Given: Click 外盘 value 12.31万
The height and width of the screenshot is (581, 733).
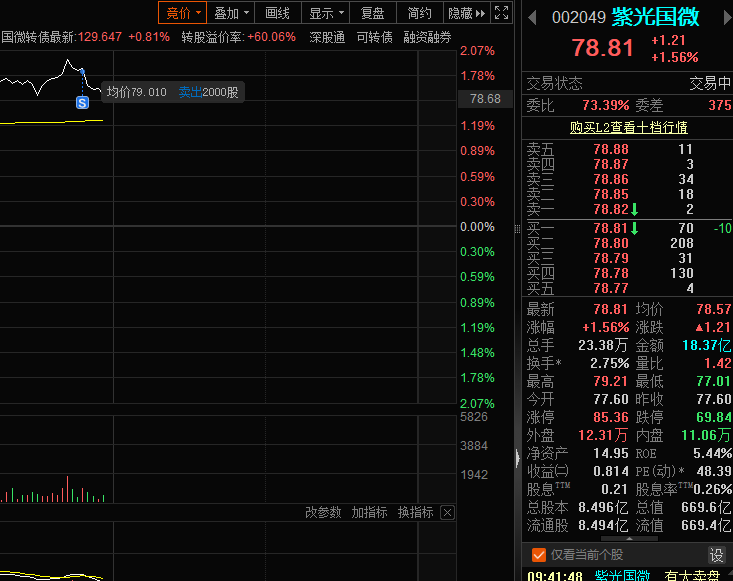Looking at the screenshot, I should click(x=603, y=435).
